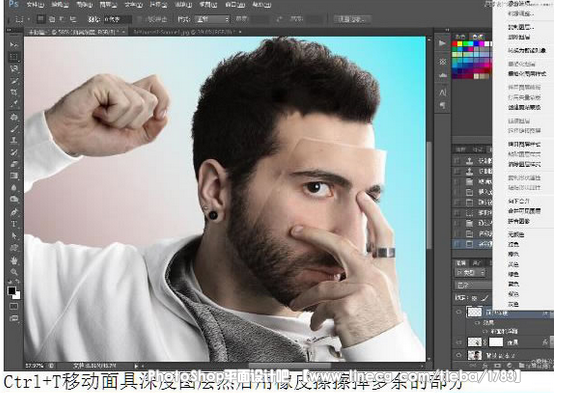Change screen mode from toolbox bottom
The width and height of the screenshot is (571, 393).
tap(14, 318)
